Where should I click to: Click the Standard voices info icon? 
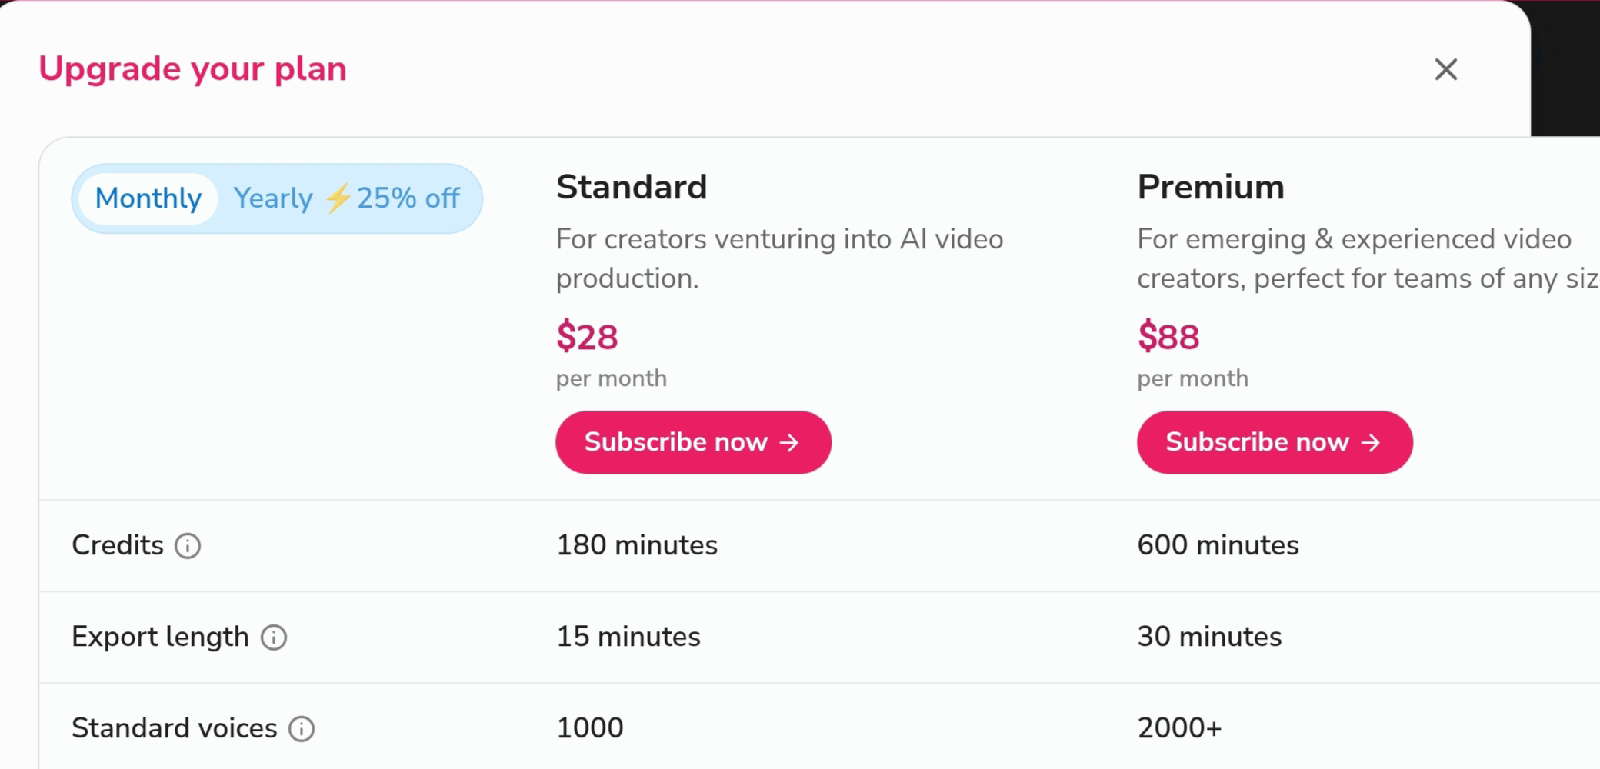tap(302, 729)
